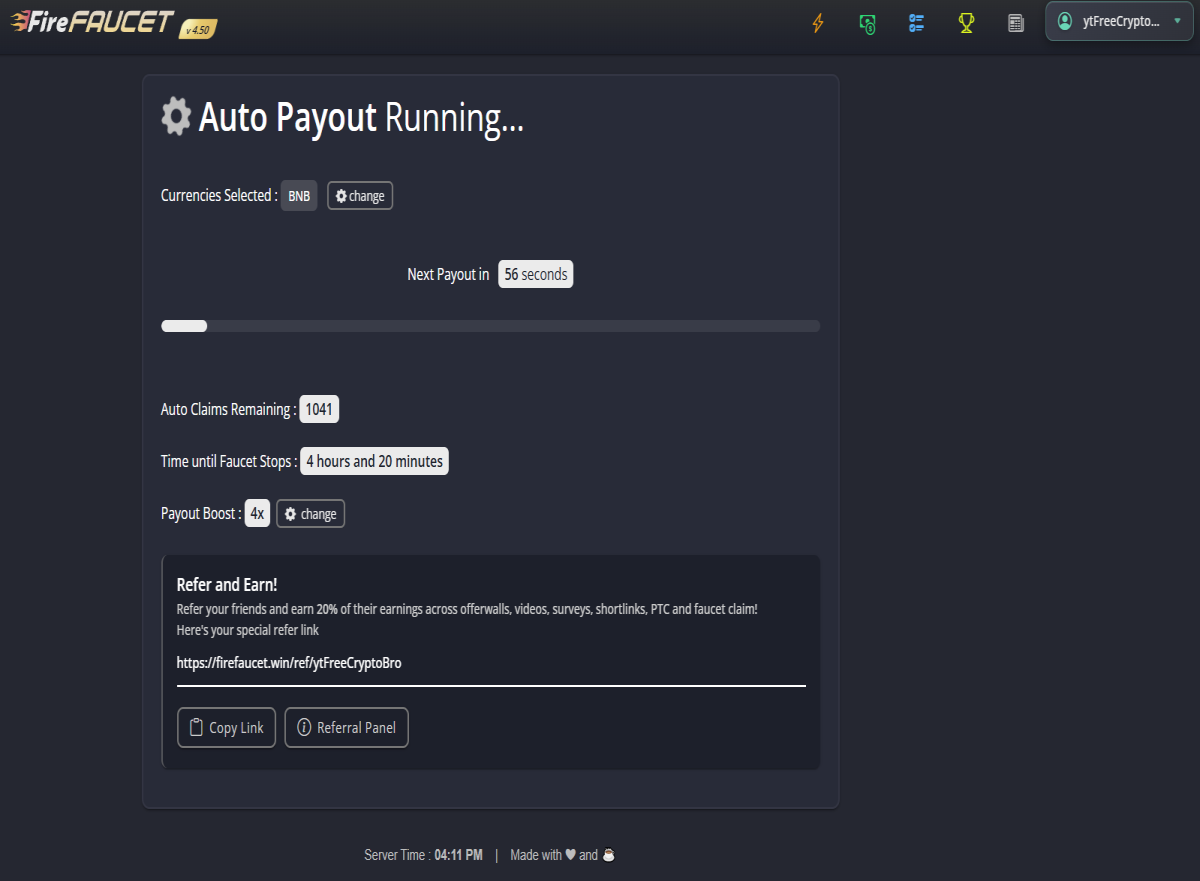
Task: Click the FireFaucet logo
Action: (x=92, y=21)
